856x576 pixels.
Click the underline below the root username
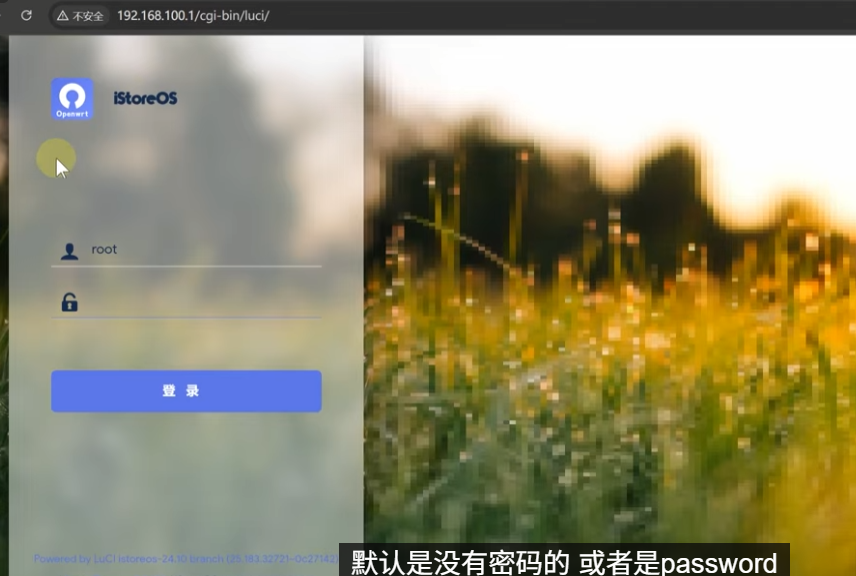pos(186,267)
